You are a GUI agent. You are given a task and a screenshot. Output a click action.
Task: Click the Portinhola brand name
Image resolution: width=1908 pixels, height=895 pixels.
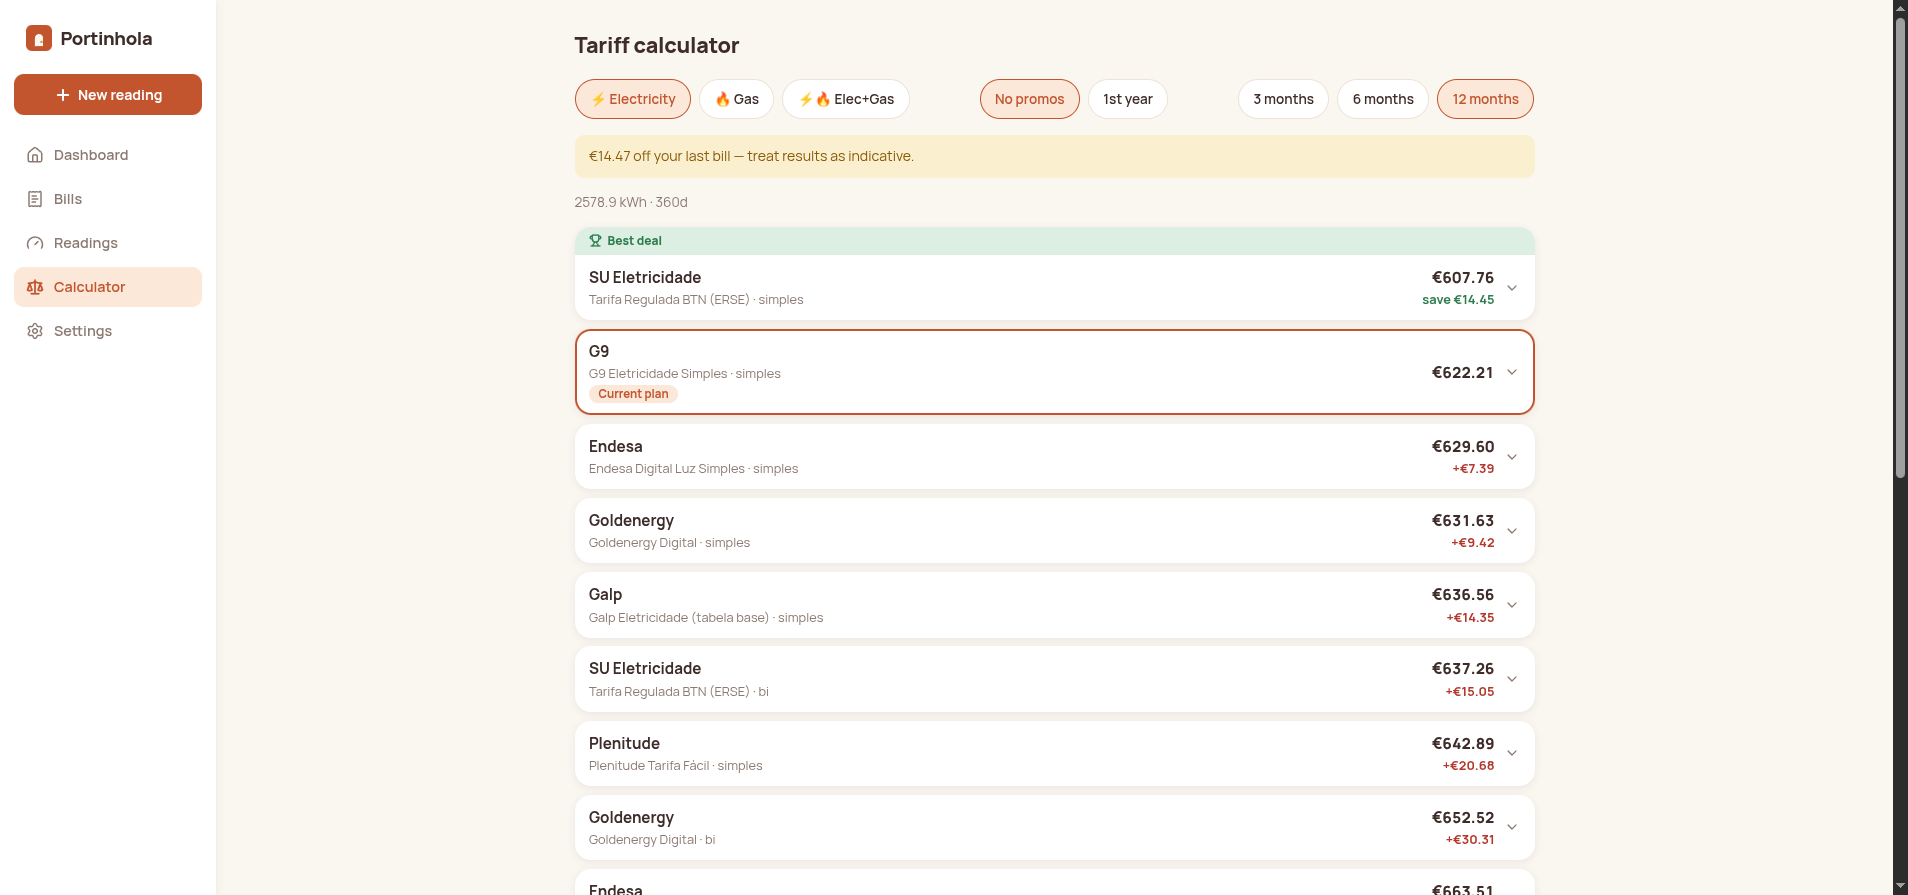pyautogui.click(x=106, y=39)
